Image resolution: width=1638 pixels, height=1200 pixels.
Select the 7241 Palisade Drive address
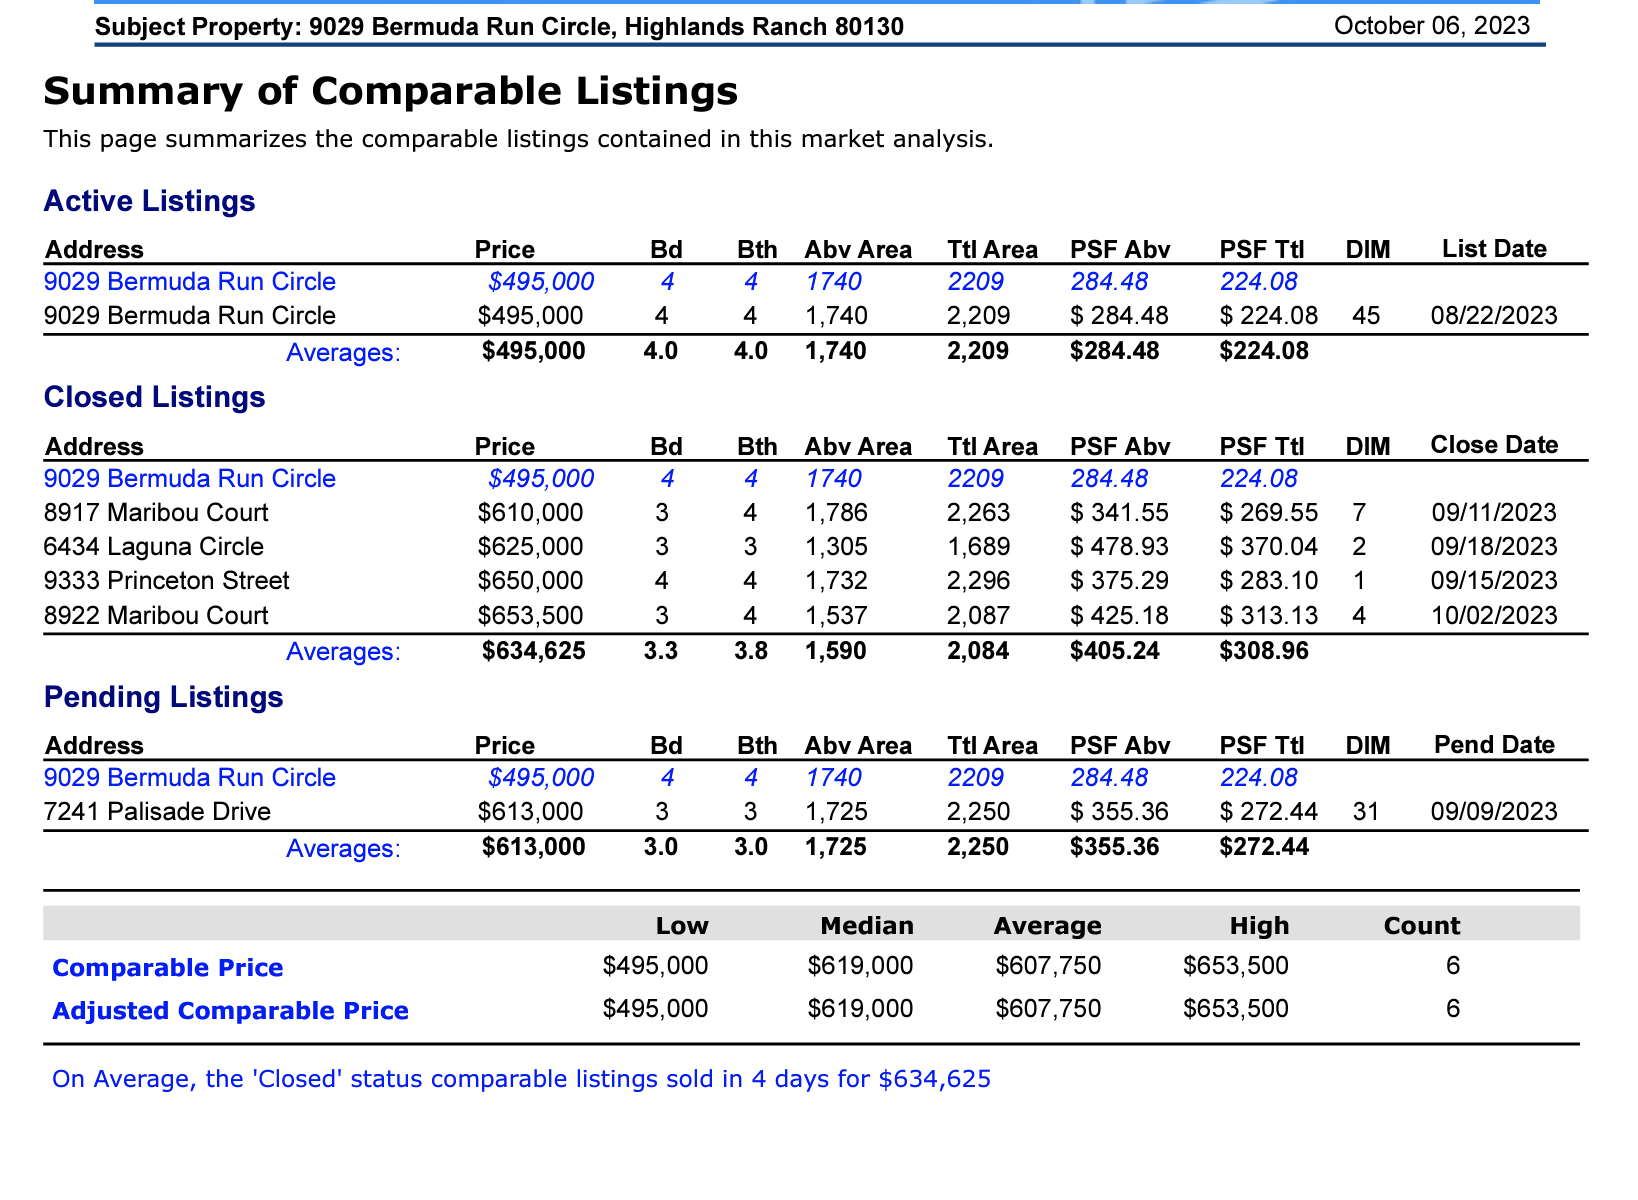(158, 811)
